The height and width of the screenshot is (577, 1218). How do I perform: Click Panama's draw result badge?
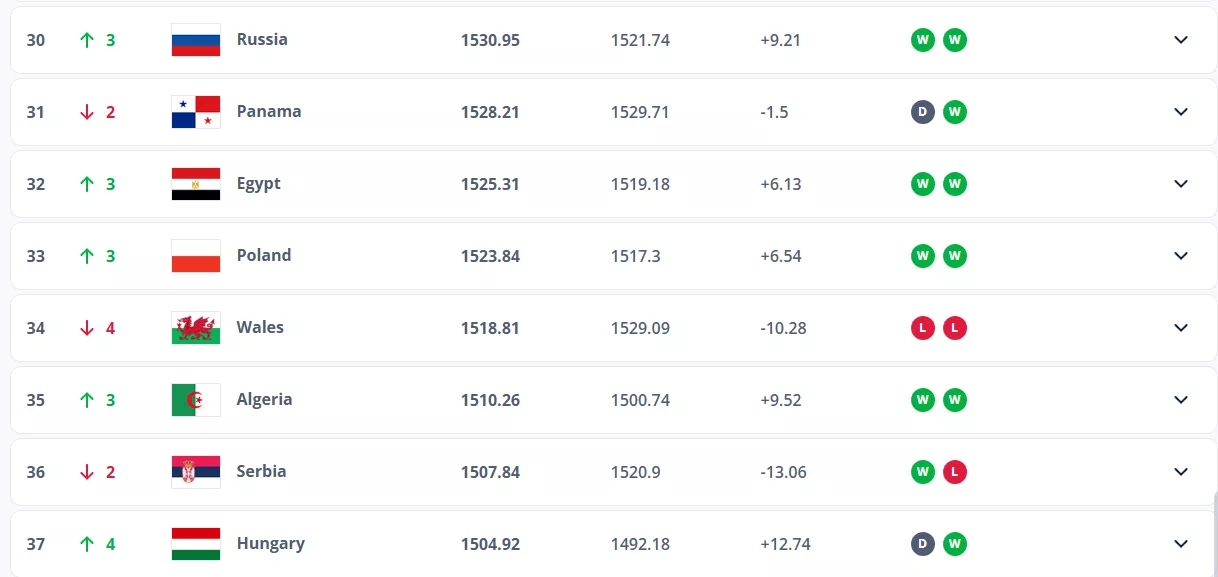pyautogui.click(x=922, y=112)
